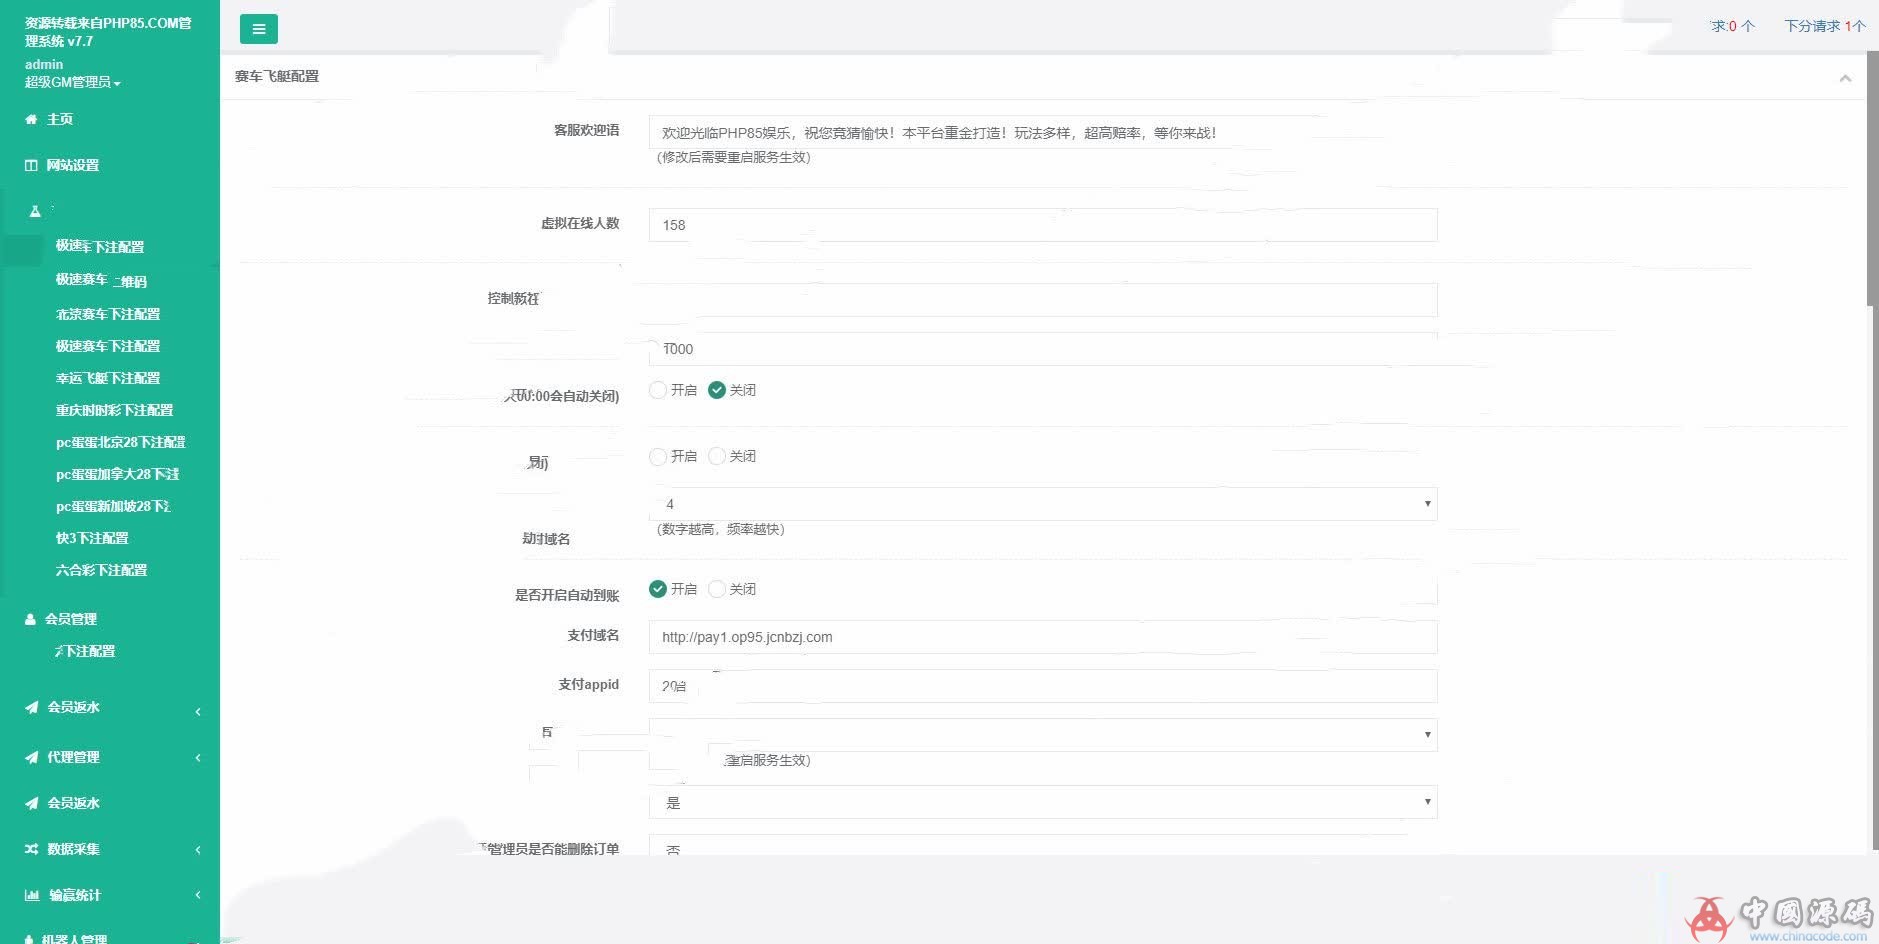The width and height of the screenshot is (1879, 944).
Task: Click the 客服欢迎语 text field
Action: 1043,132
